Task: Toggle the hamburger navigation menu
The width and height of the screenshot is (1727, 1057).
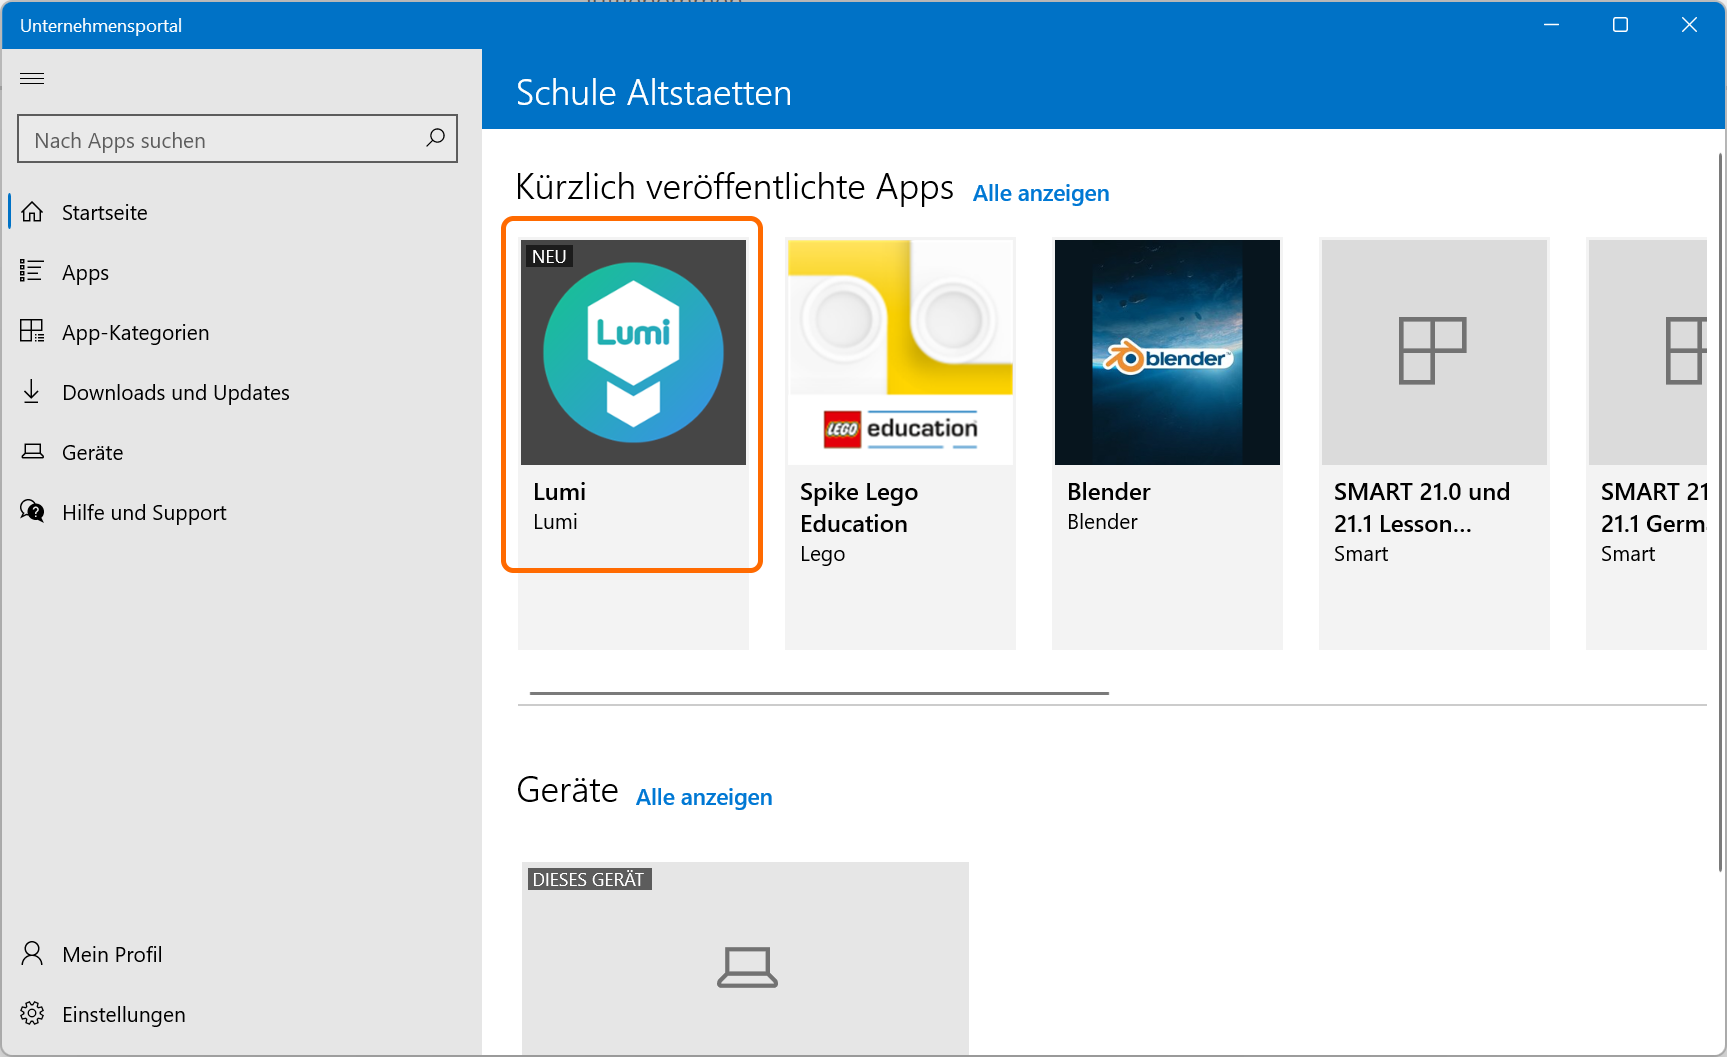Action: click(x=32, y=78)
